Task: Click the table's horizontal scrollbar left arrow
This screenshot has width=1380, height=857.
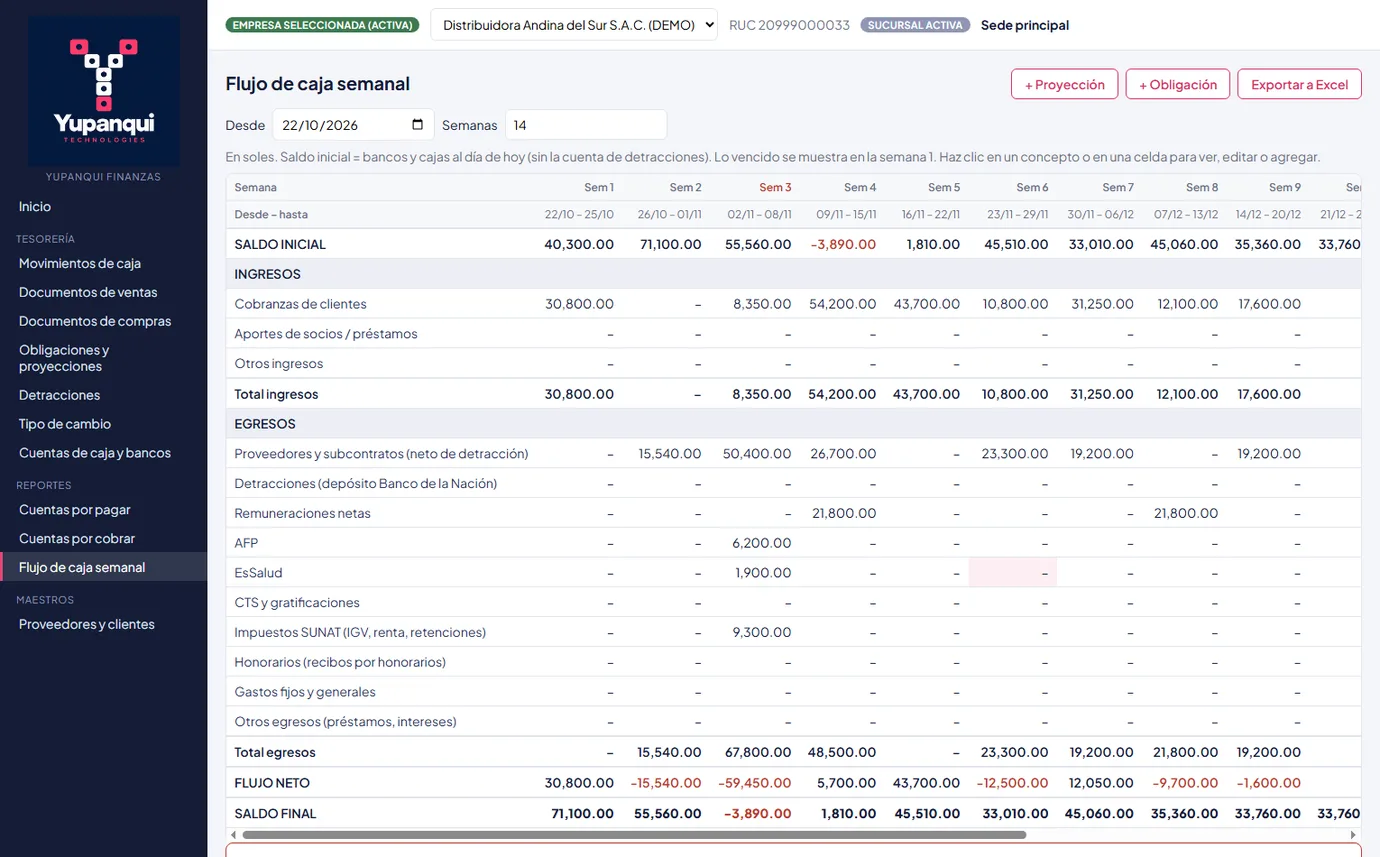Action: (234, 834)
